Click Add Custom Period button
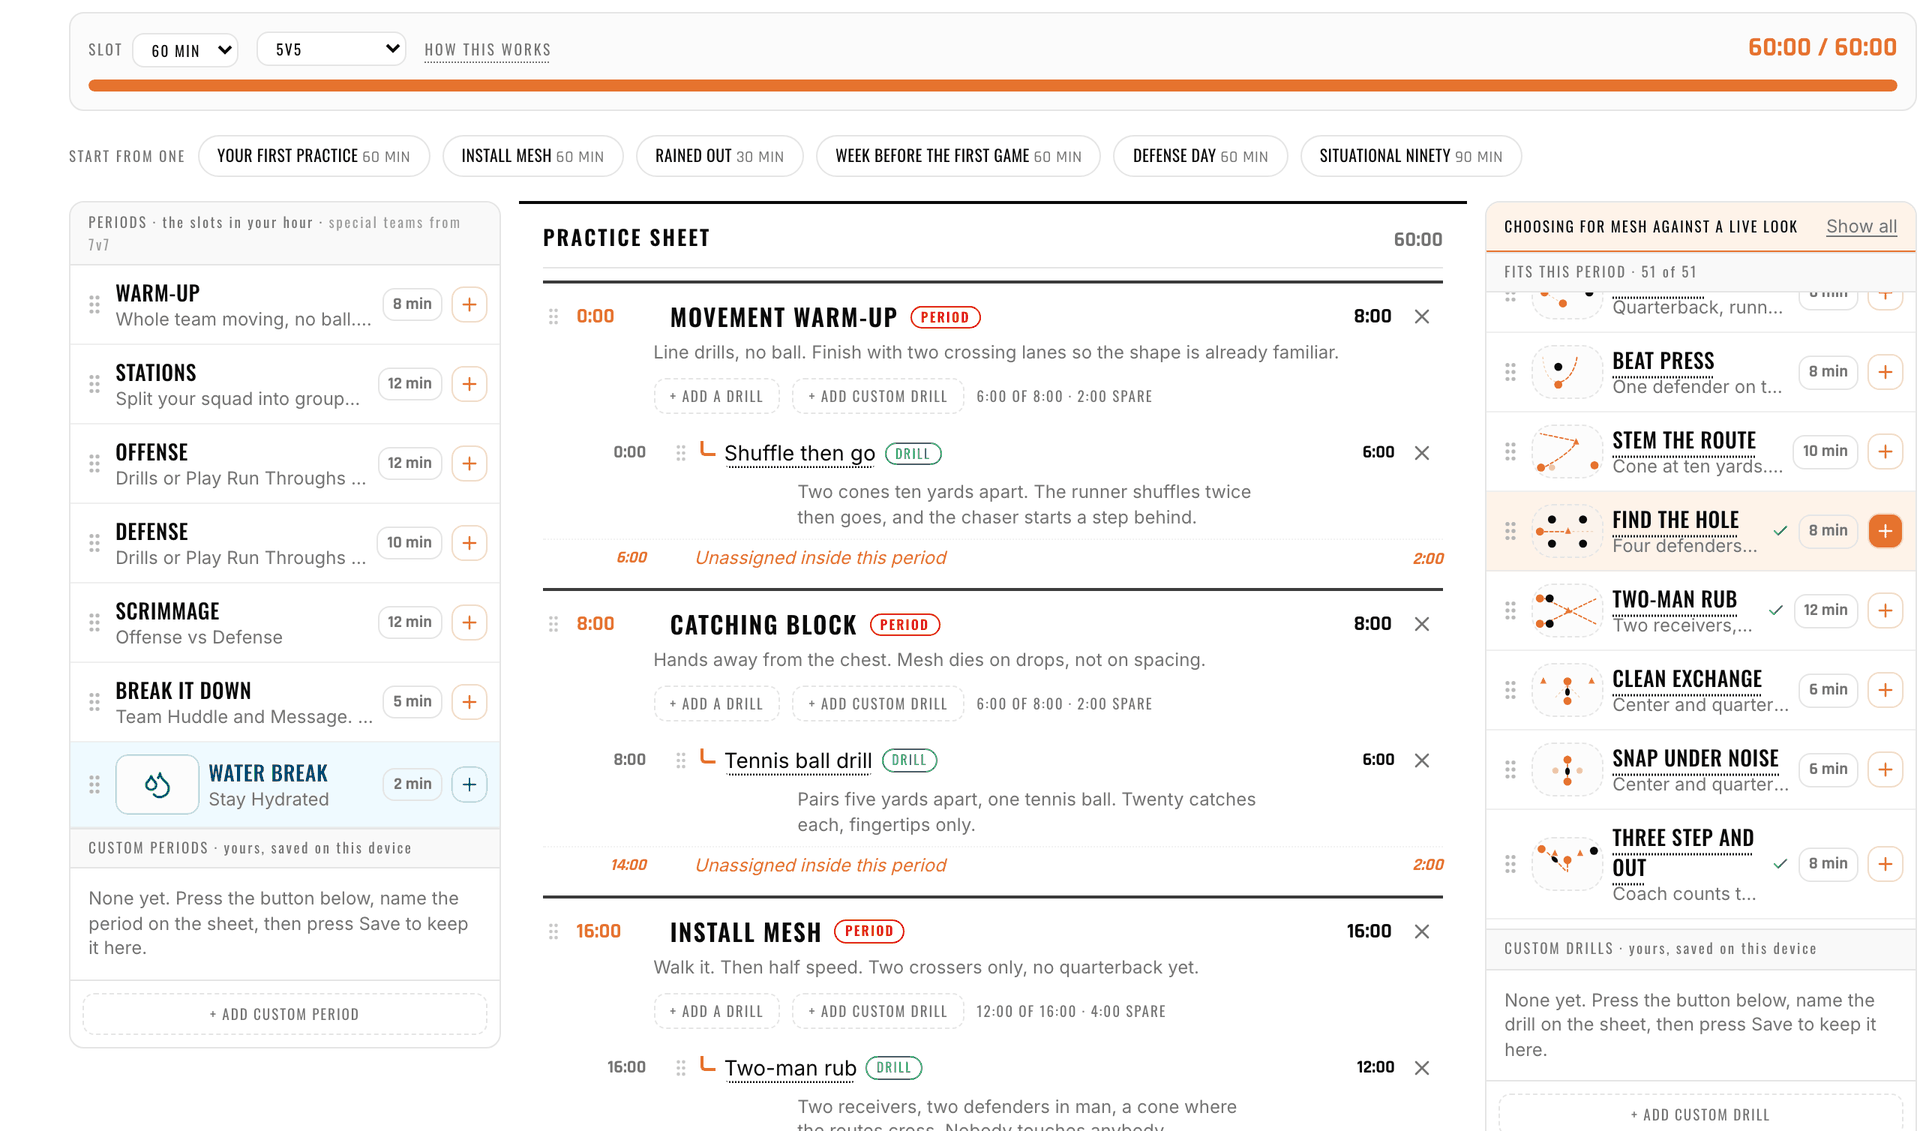1923x1131 pixels. coord(285,1014)
